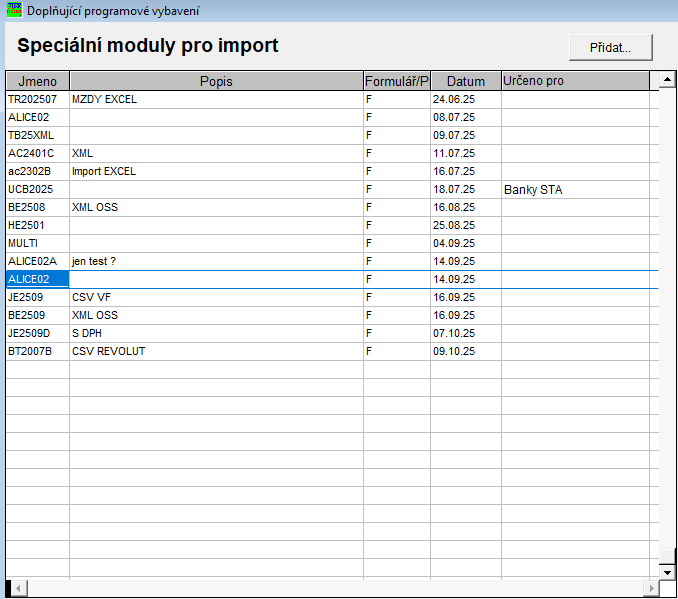Viewport: 678px width, 599px height.
Task: Click the date in the JE2509 row
Action: [x=466, y=298]
